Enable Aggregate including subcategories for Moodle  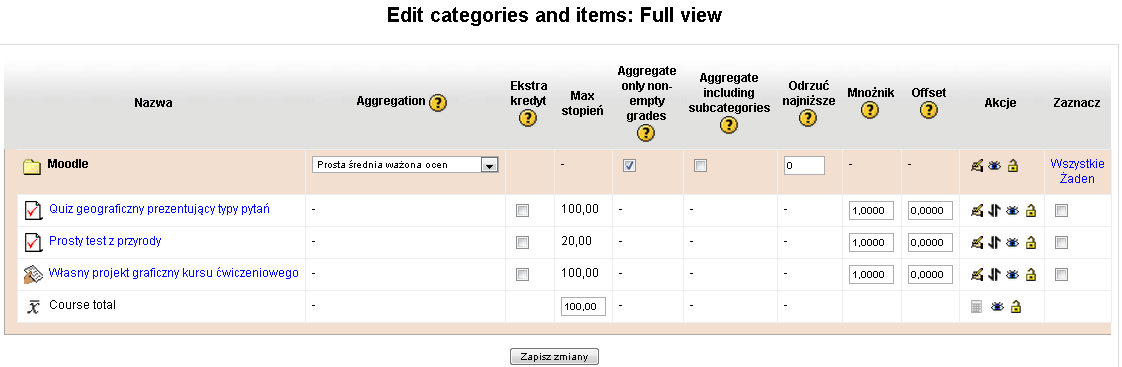tap(701, 166)
